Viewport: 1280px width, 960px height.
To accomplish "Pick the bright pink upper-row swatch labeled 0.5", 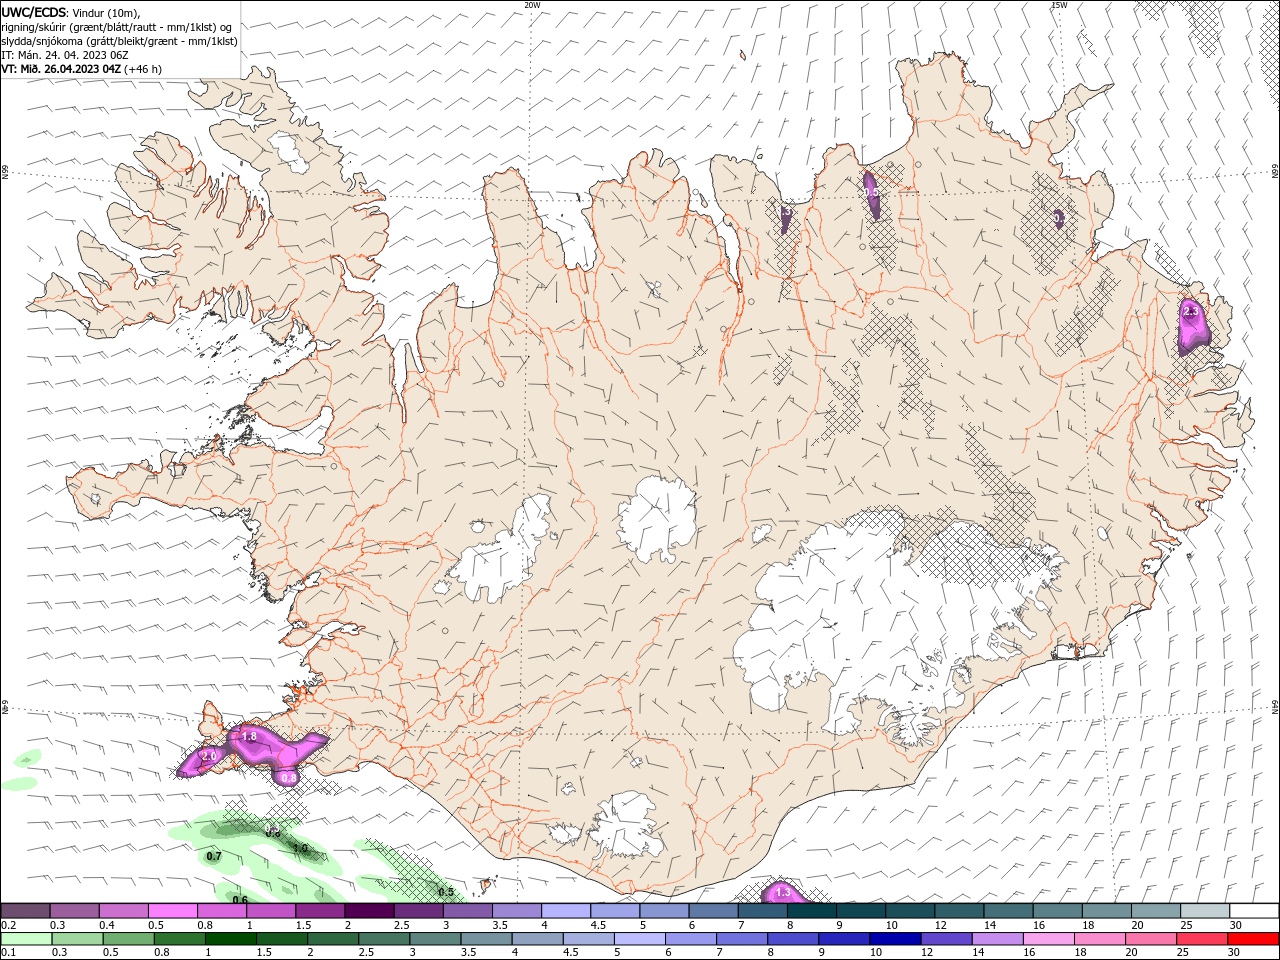I will click(172, 911).
